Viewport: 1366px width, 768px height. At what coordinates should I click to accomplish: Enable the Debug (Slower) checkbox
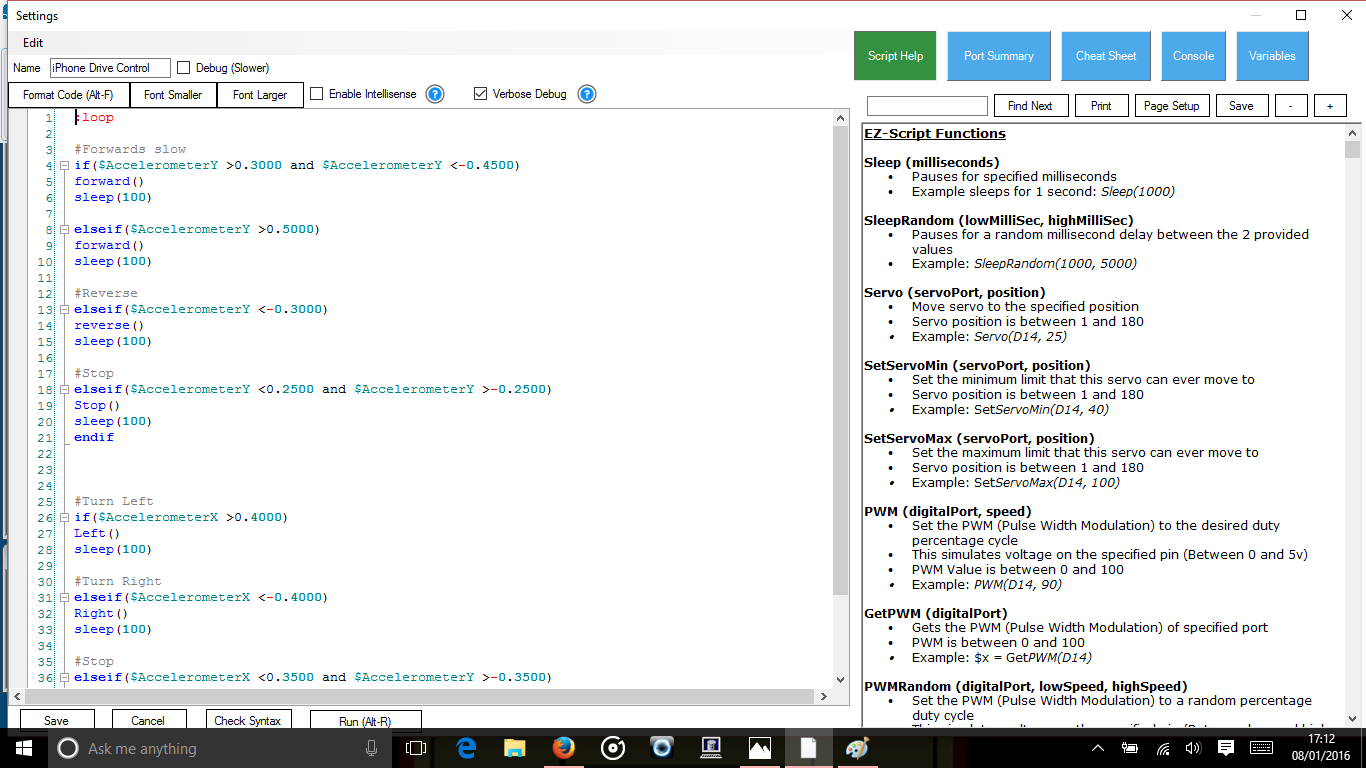[x=183, y=68]
